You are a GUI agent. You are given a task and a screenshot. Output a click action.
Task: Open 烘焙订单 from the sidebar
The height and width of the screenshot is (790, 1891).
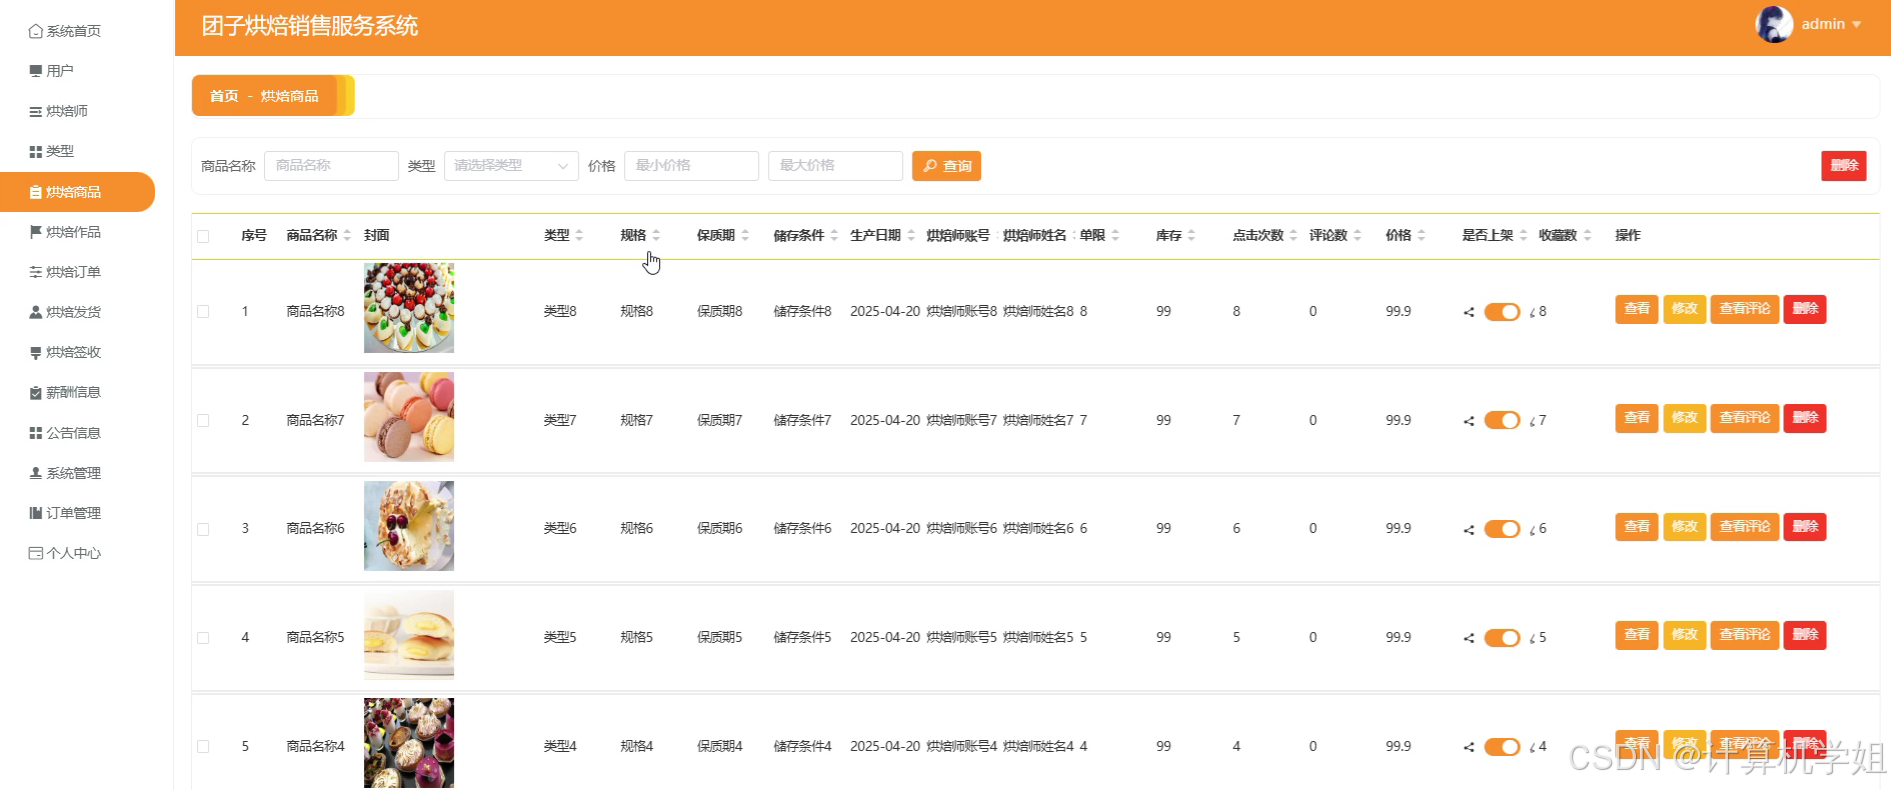[x=65, y=272]
